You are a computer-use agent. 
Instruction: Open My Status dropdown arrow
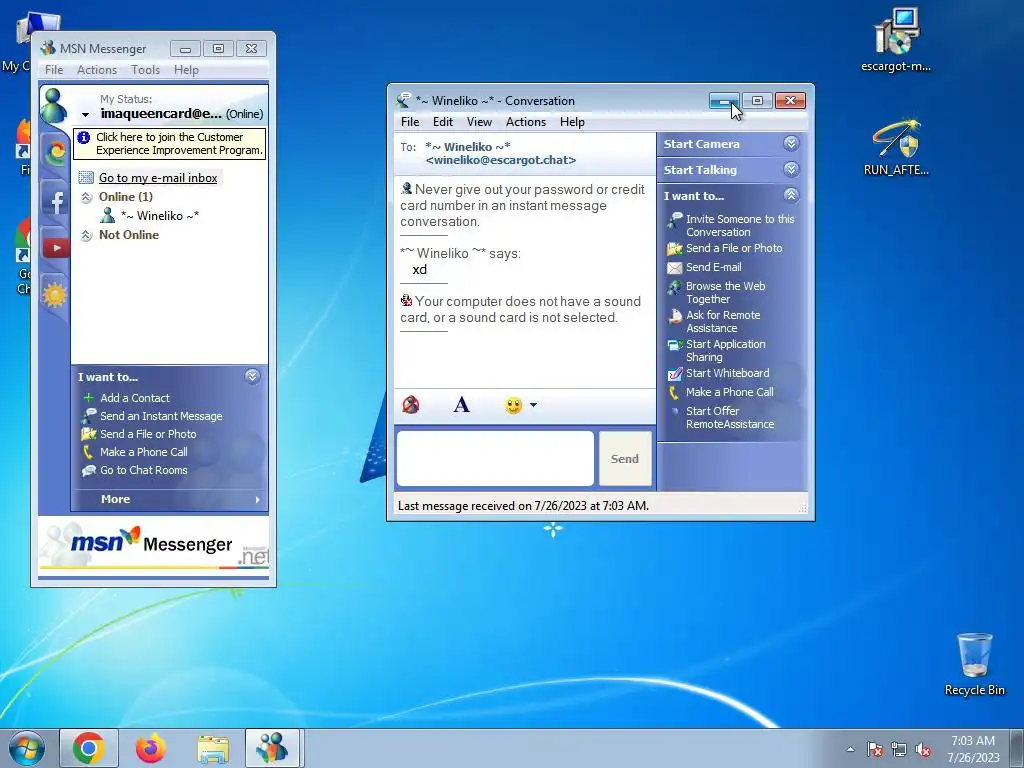point(85,115)
